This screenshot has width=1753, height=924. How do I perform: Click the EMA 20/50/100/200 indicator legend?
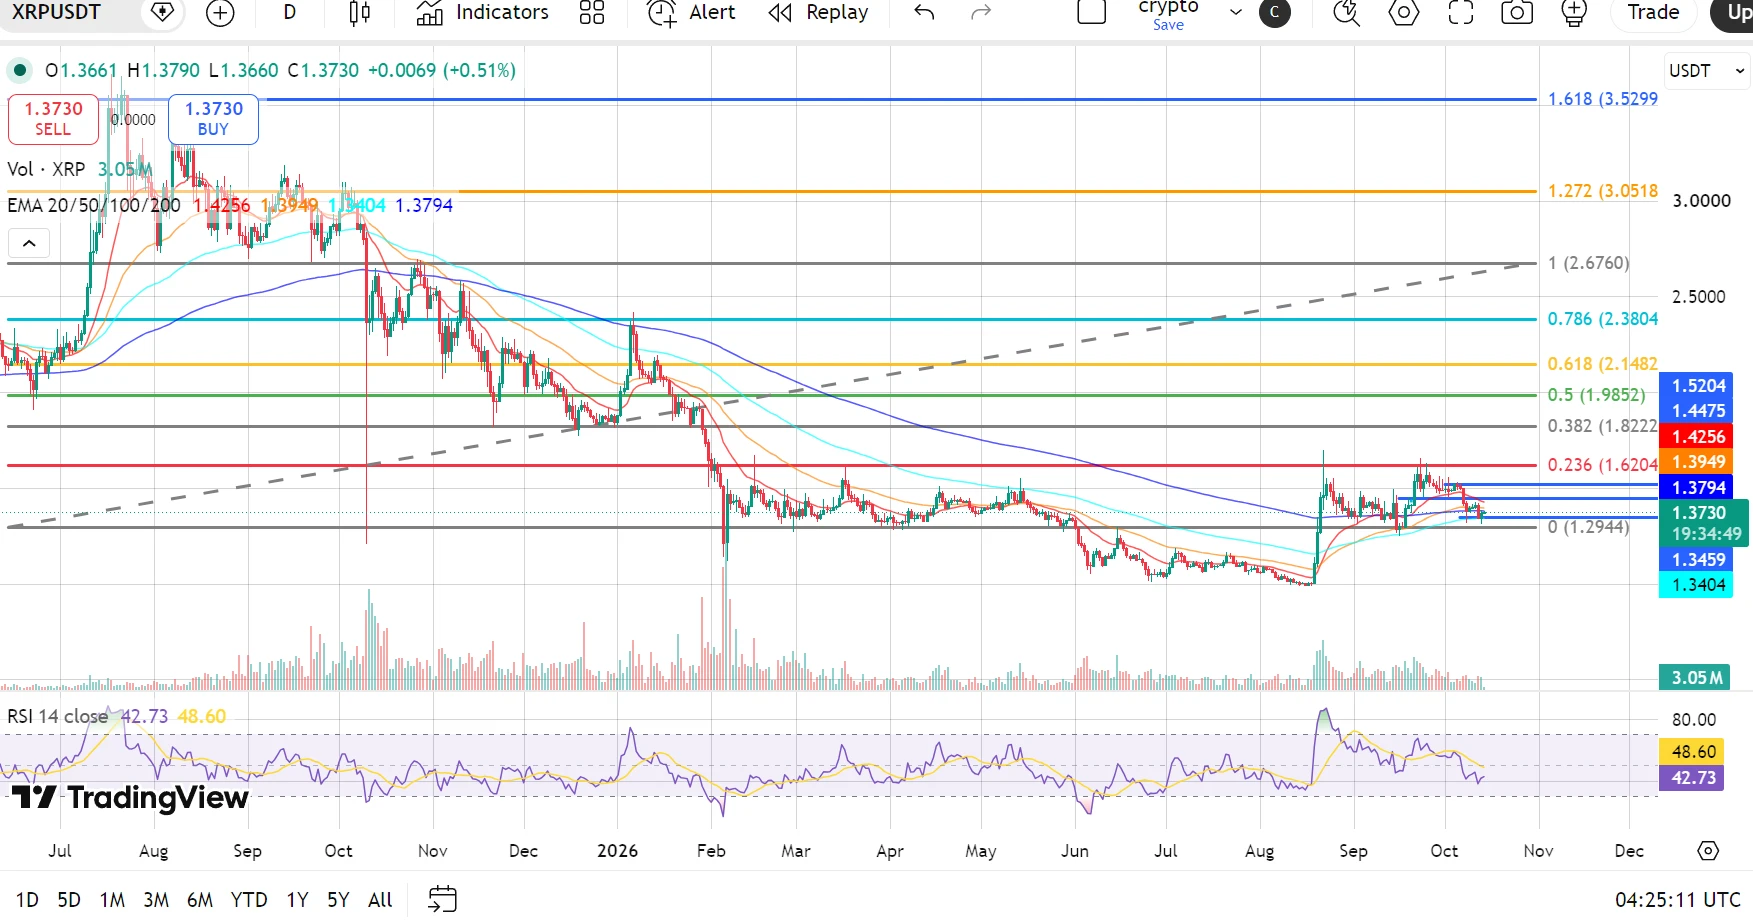click(x=94, y=206)
